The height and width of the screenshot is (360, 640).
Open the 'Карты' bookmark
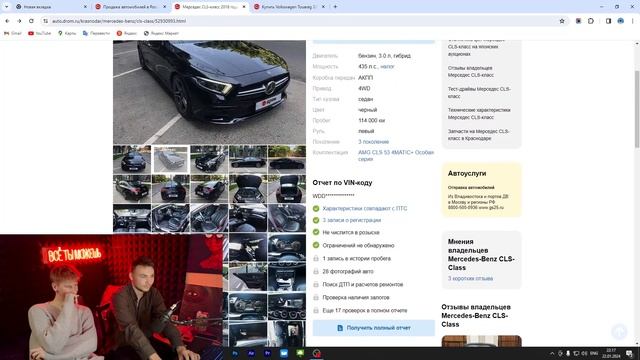click(67, 33)
